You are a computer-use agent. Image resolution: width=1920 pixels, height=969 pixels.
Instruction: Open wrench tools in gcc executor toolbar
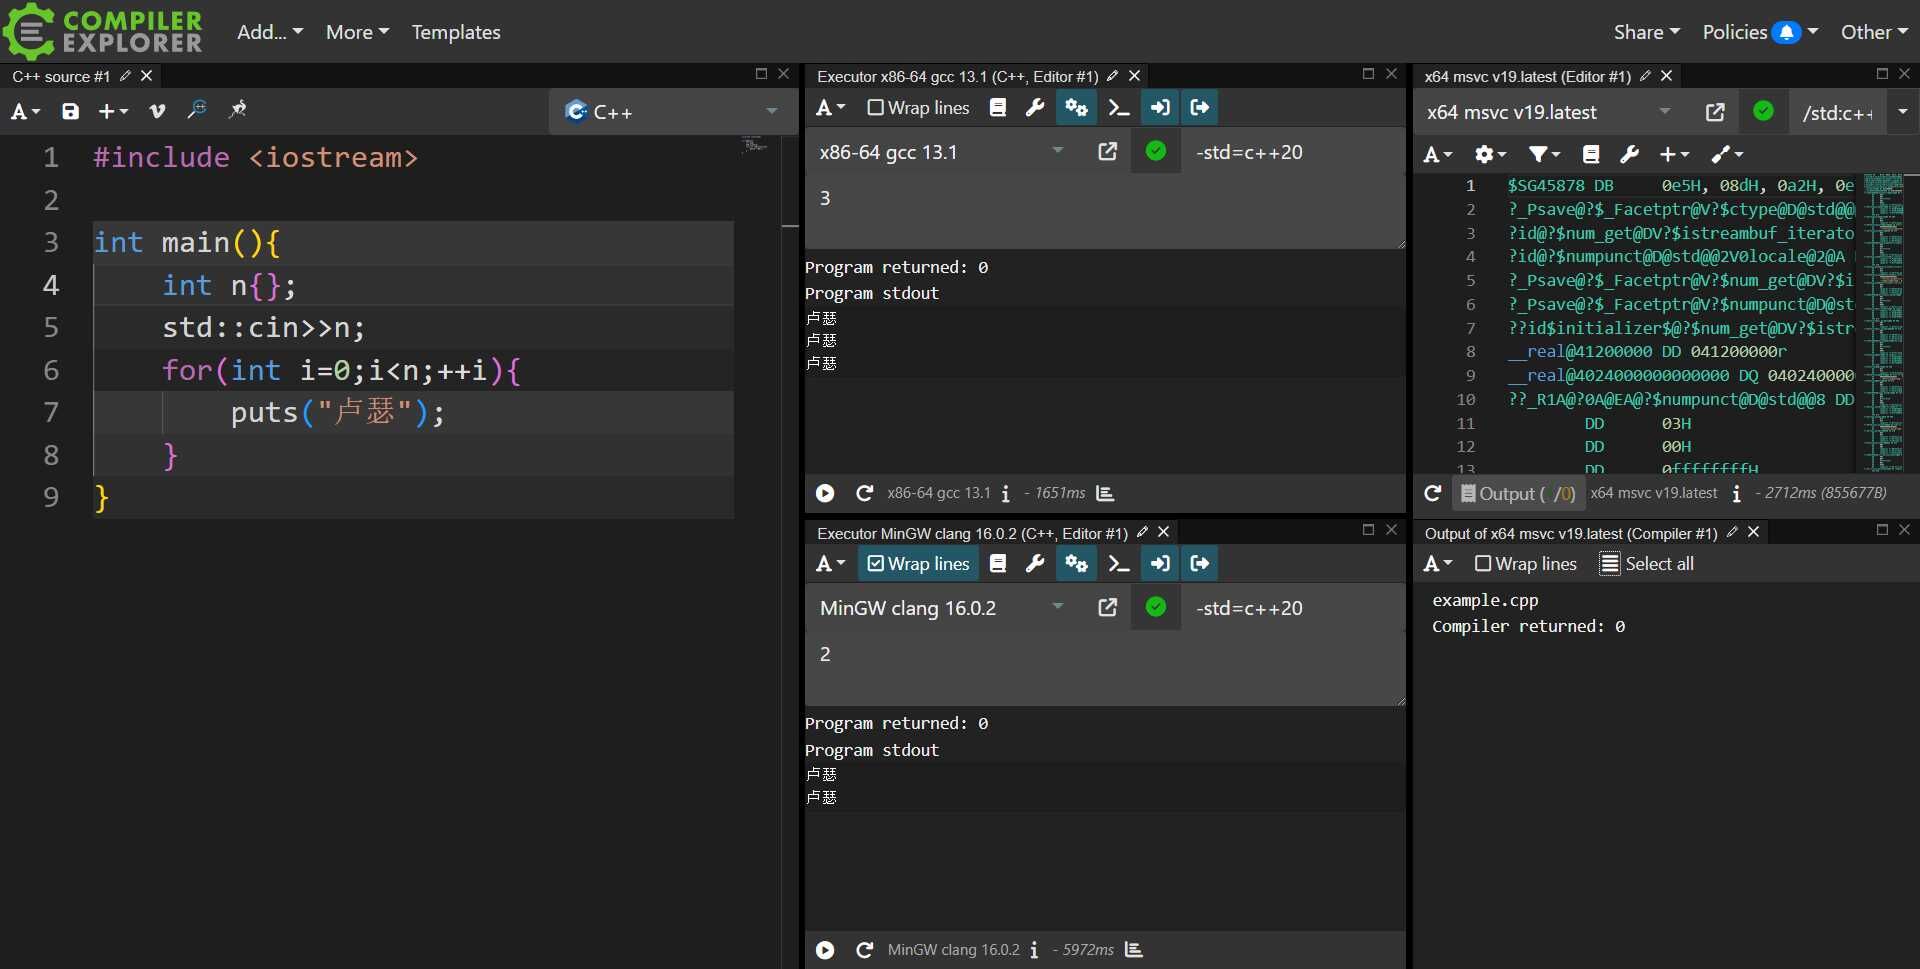click(x=1035, y=108)
